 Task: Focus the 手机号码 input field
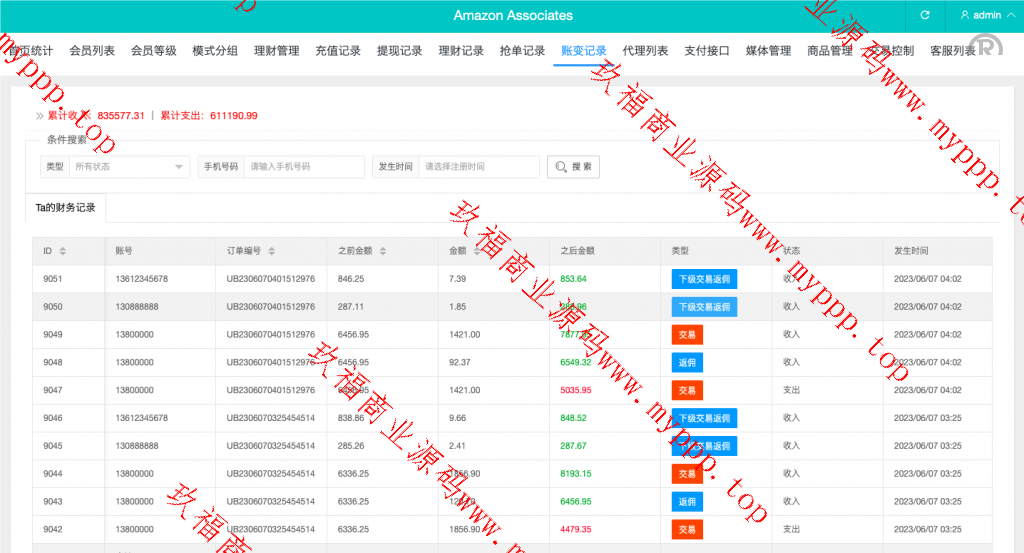tap(304, 167)
